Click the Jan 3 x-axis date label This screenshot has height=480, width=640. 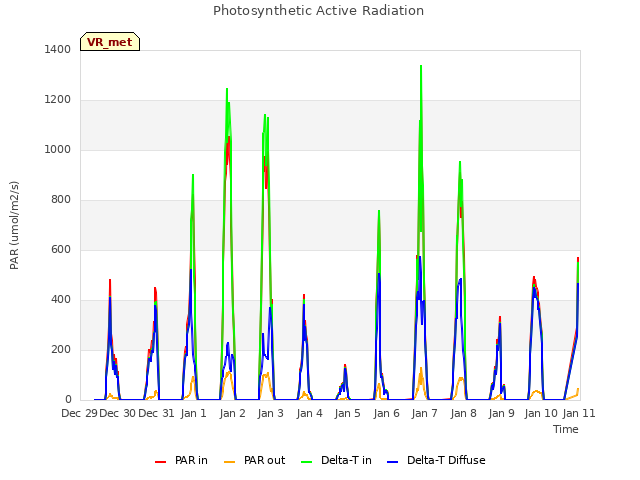click(x=271, y=413)
